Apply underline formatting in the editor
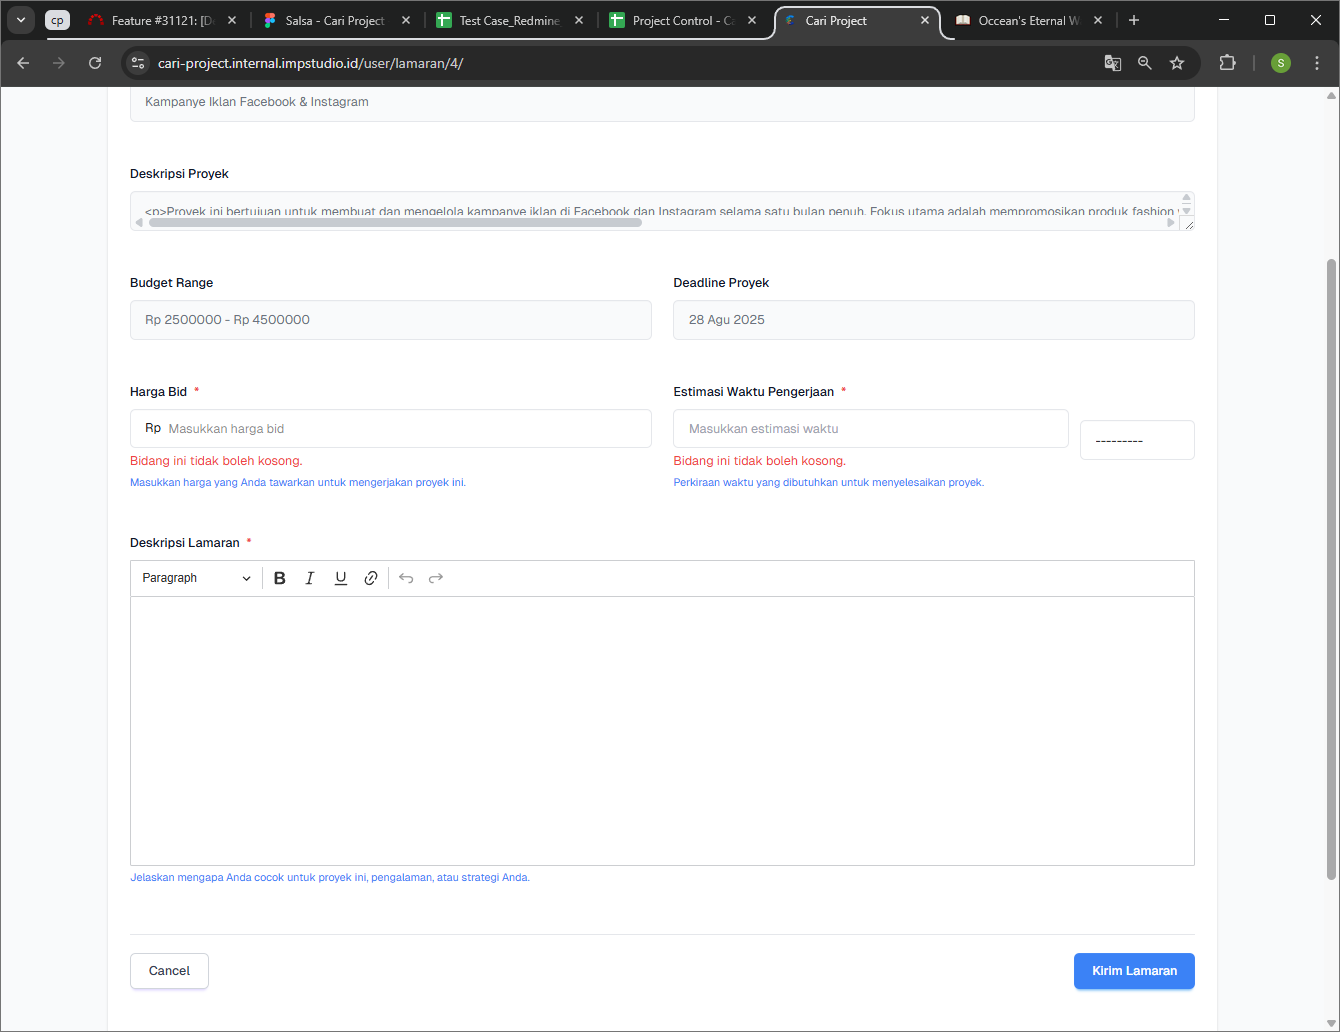 click(341, 578)
